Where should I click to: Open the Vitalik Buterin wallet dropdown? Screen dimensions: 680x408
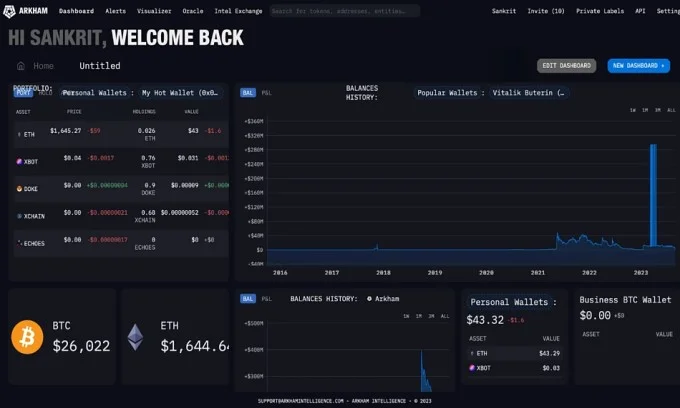coord(529,92)
